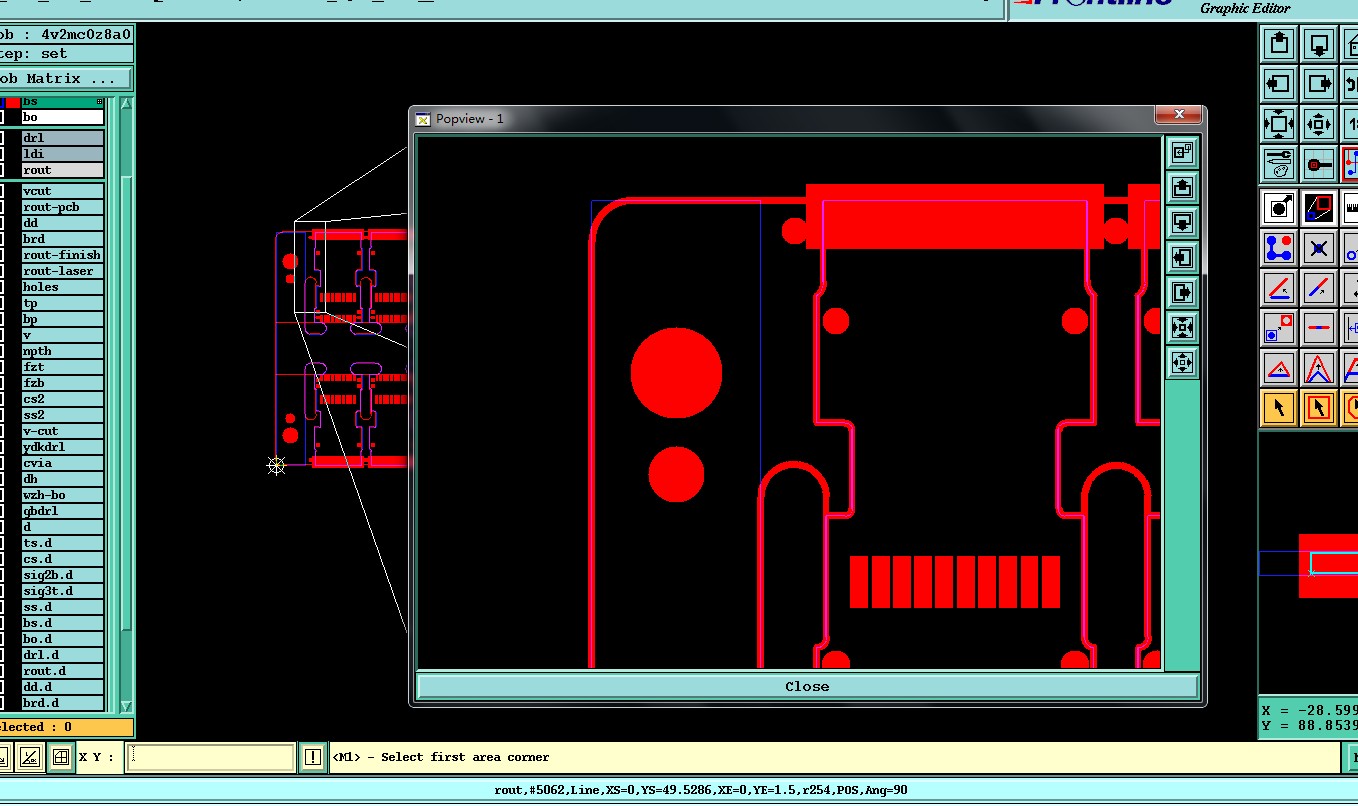This screenshot has height=806, width=1358.
Task: Open the tools and palette options icon
Action: click(1279, 164)
